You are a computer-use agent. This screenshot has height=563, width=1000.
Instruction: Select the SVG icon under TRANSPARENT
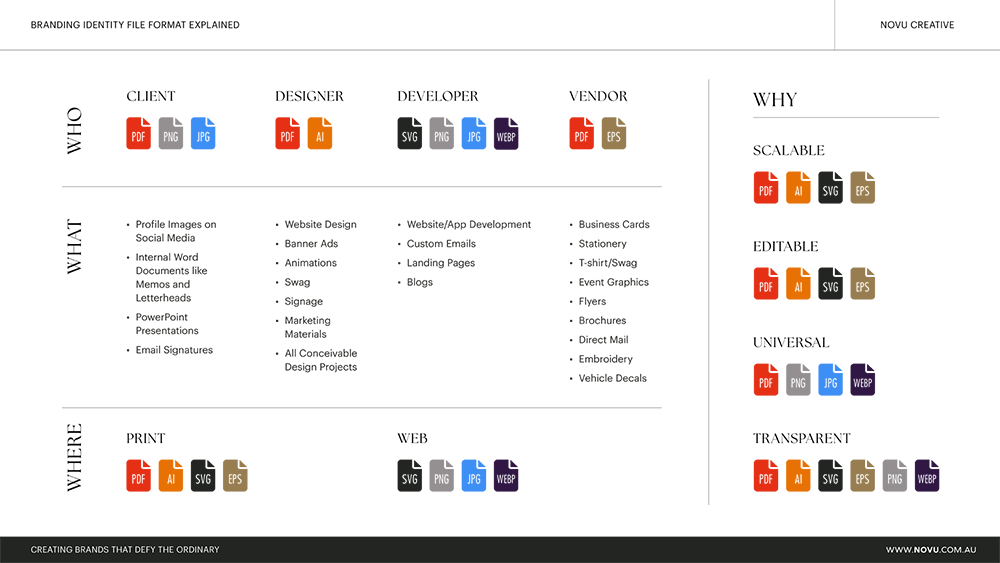coord(830,476)
